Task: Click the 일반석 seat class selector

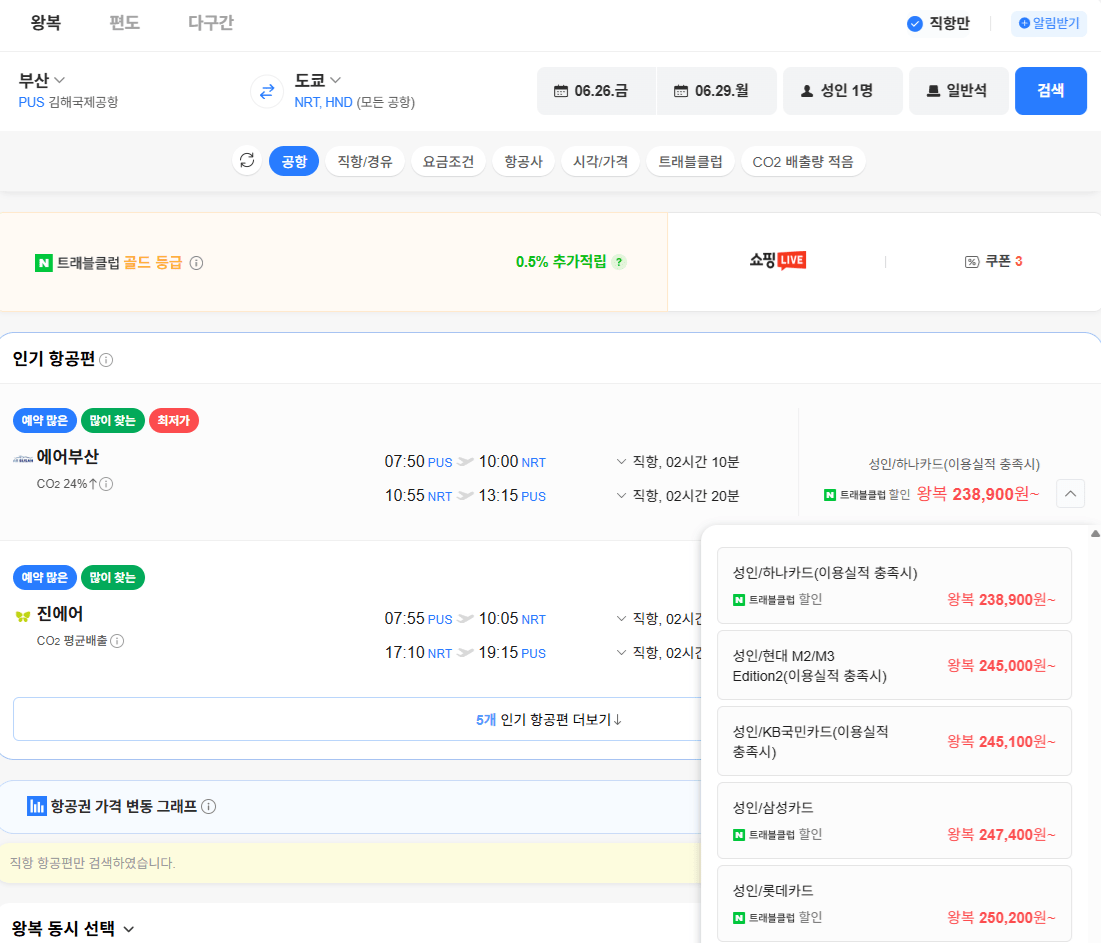Action: click(958, 91)
